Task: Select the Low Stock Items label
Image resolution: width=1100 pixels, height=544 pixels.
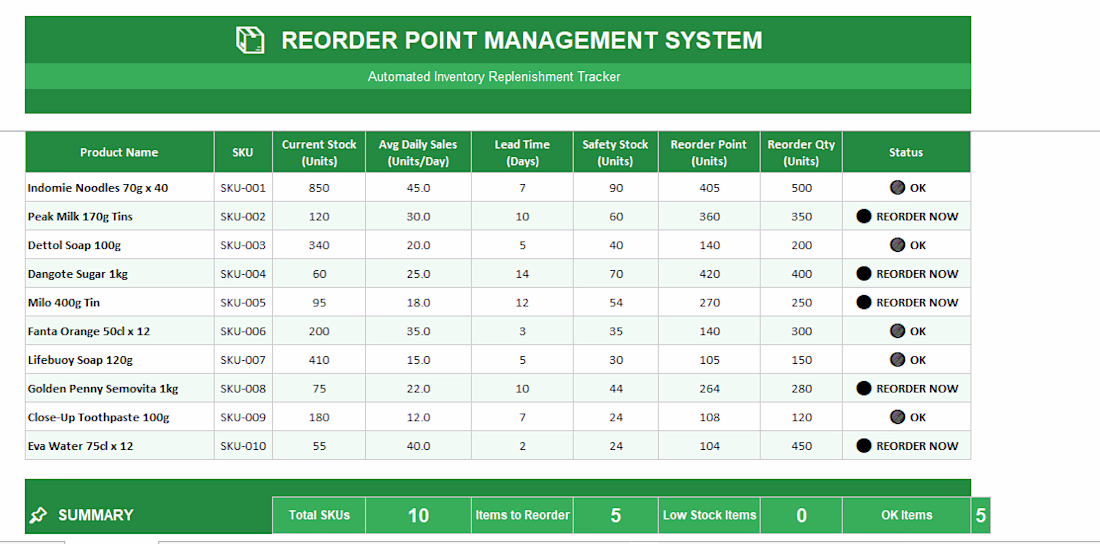Action: tap(709, 515)
